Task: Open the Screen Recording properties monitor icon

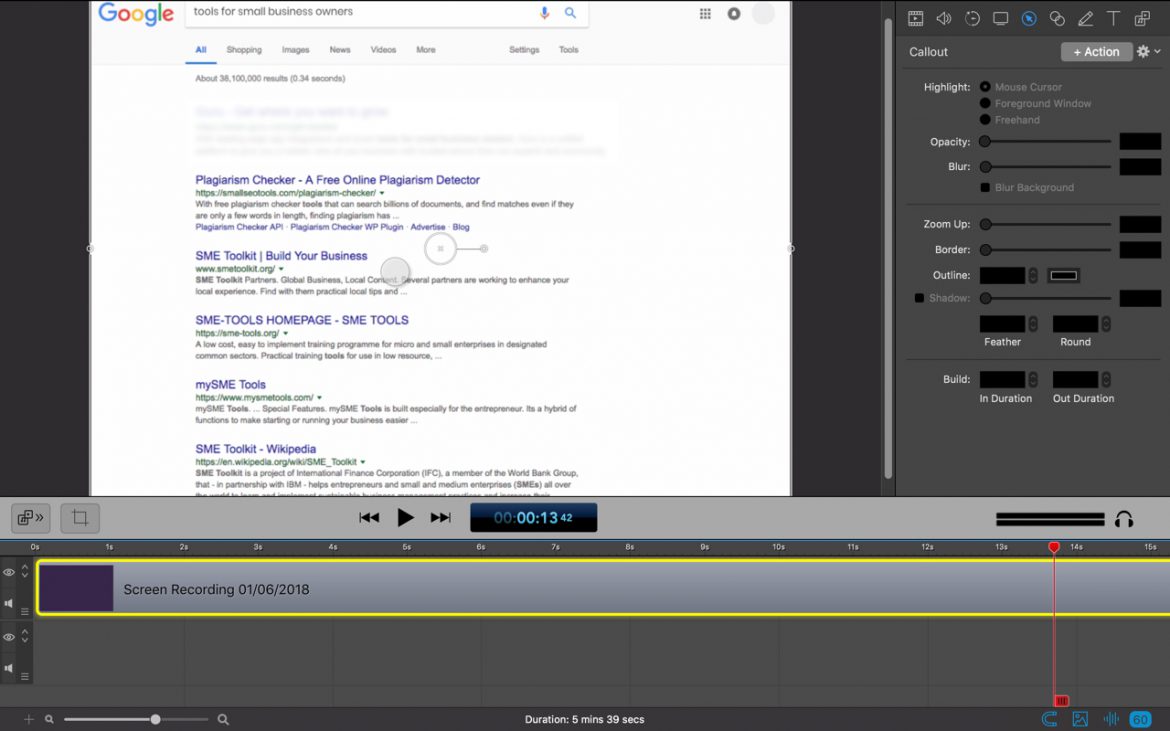Action: click(1000, 19)
